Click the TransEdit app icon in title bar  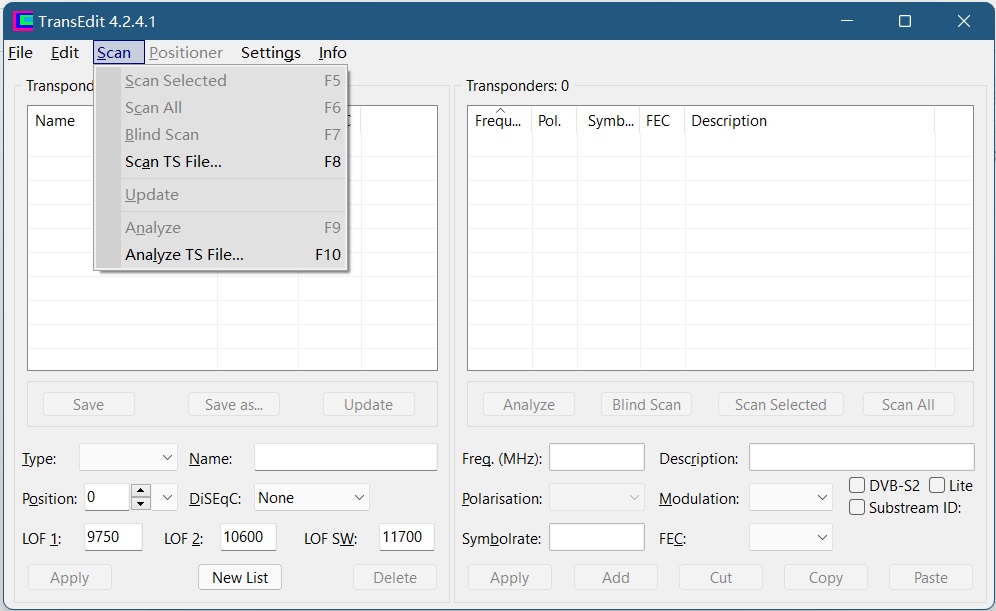(22, 21)
